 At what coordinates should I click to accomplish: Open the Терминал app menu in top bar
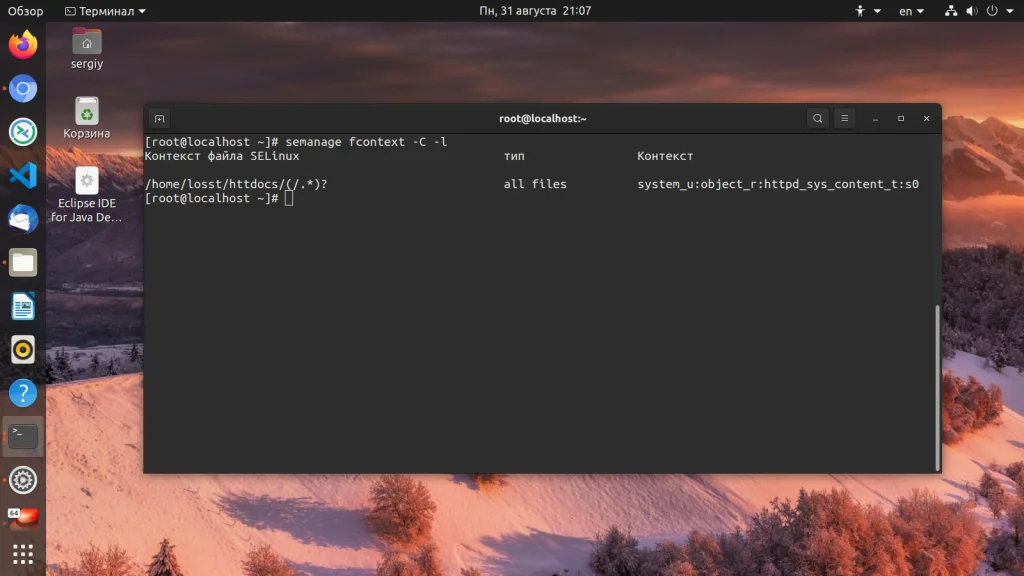tap(105, 11)
